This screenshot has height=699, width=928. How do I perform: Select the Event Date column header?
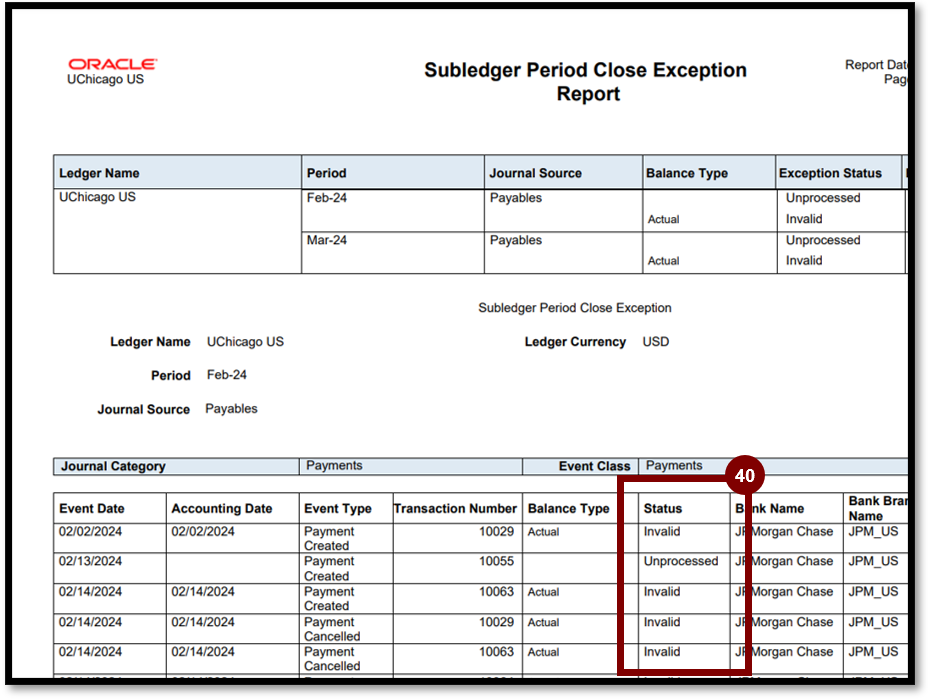[91, 508]
